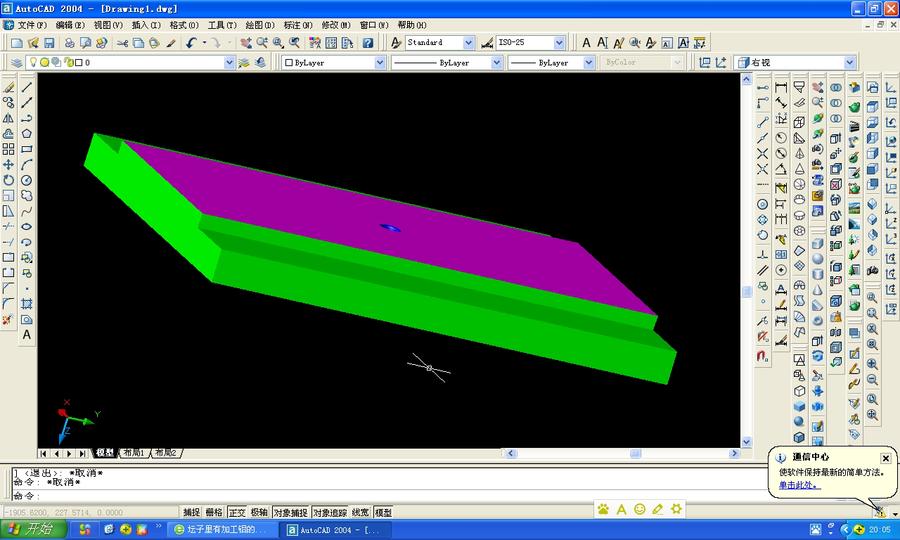Select the Spline draw tool
Screen dimensions: 900x540
click(27, 211)
